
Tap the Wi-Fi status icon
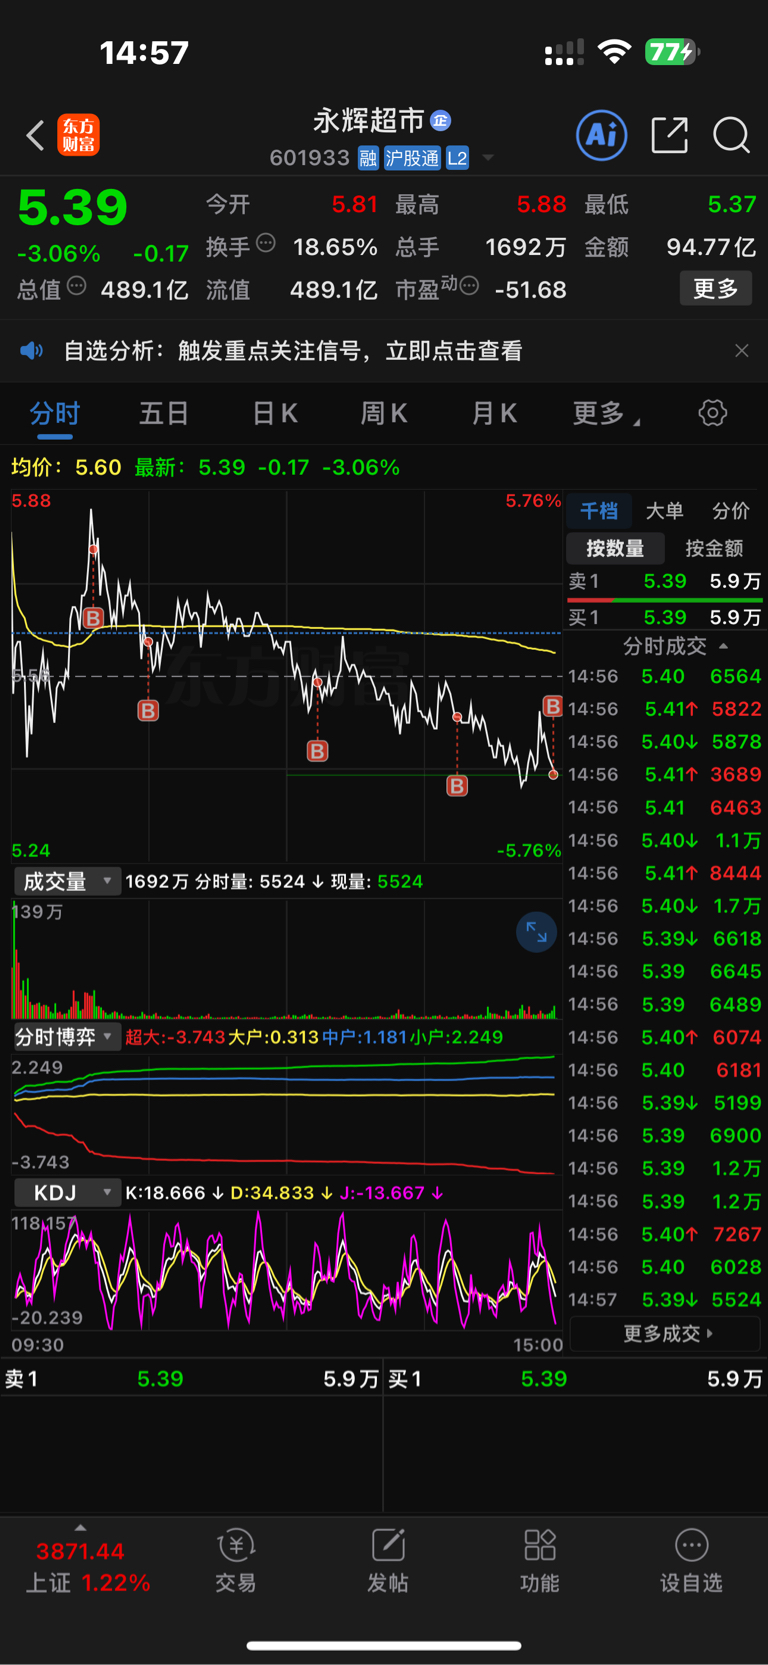click(x=614, y=52)
